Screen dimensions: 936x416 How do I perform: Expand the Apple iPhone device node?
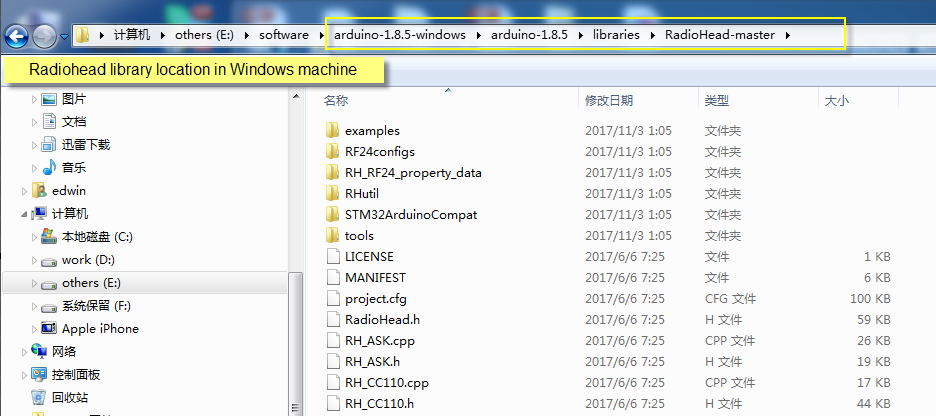[34, 329]
